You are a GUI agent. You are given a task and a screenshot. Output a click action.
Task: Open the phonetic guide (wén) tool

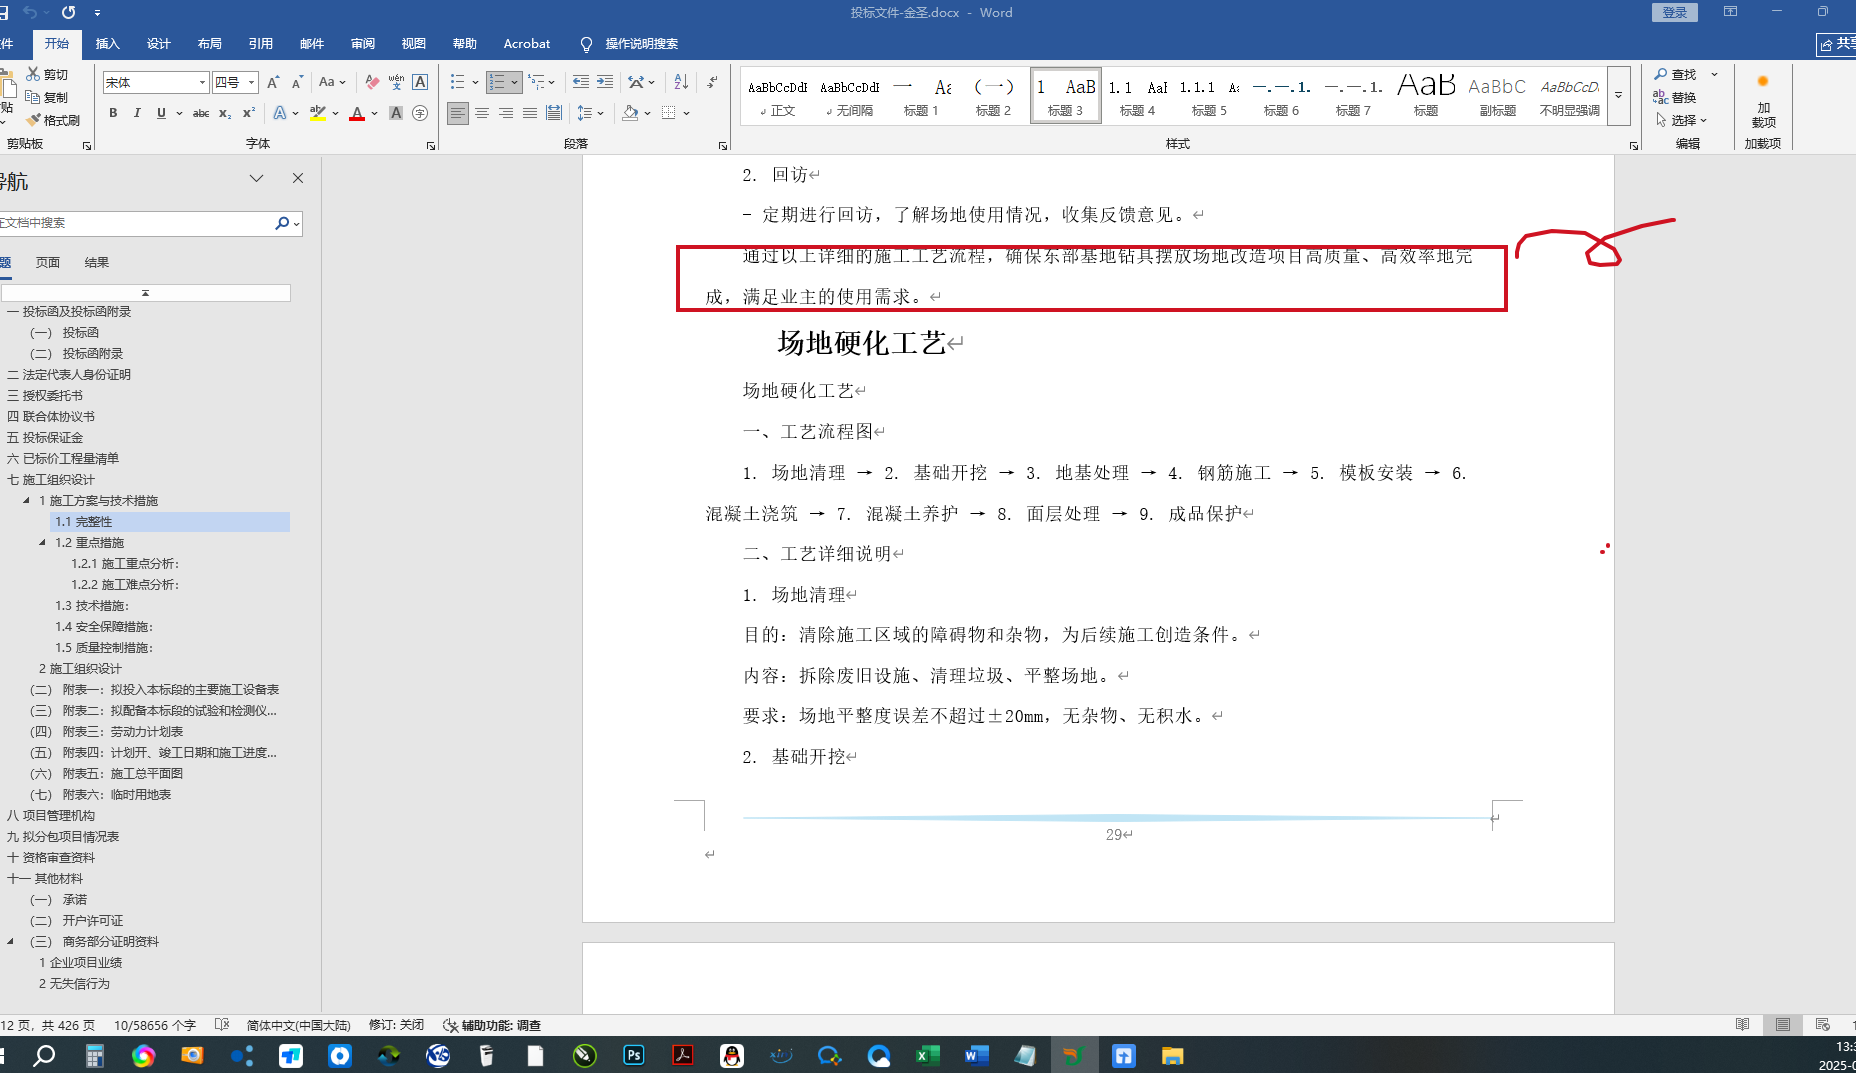click(396, 82)
